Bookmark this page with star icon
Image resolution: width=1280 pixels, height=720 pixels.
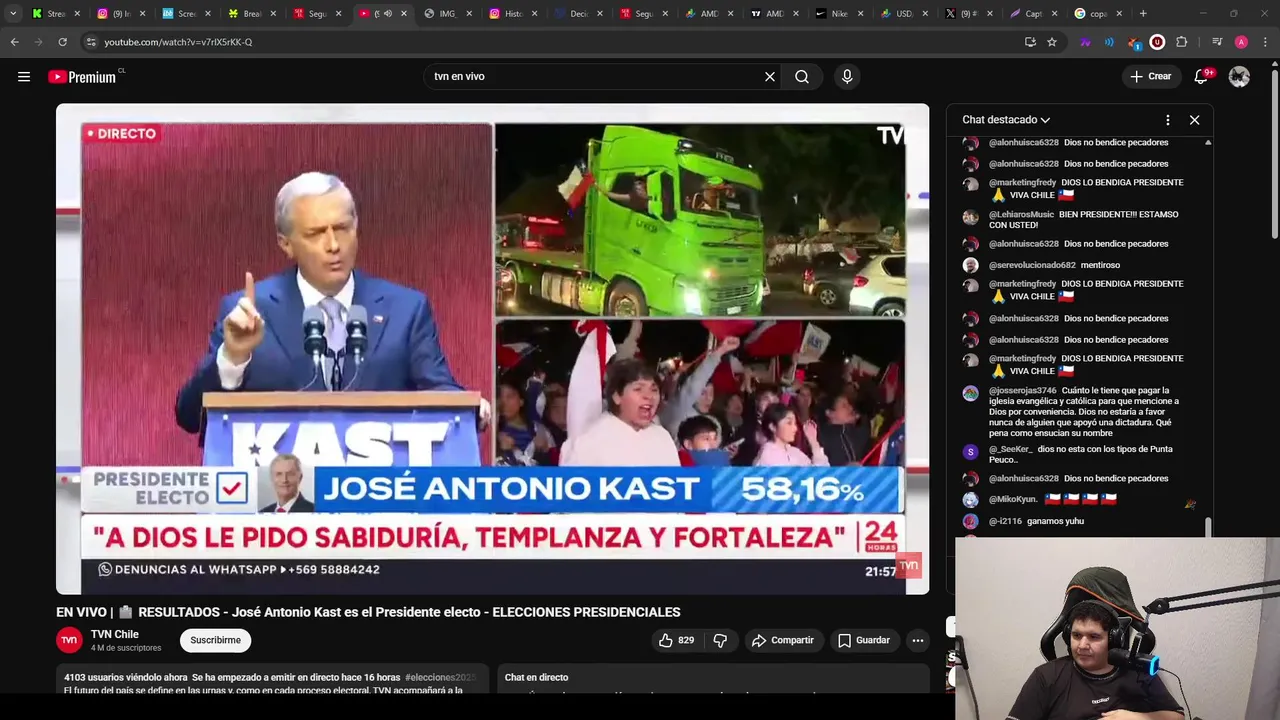tap(1052, 42)
